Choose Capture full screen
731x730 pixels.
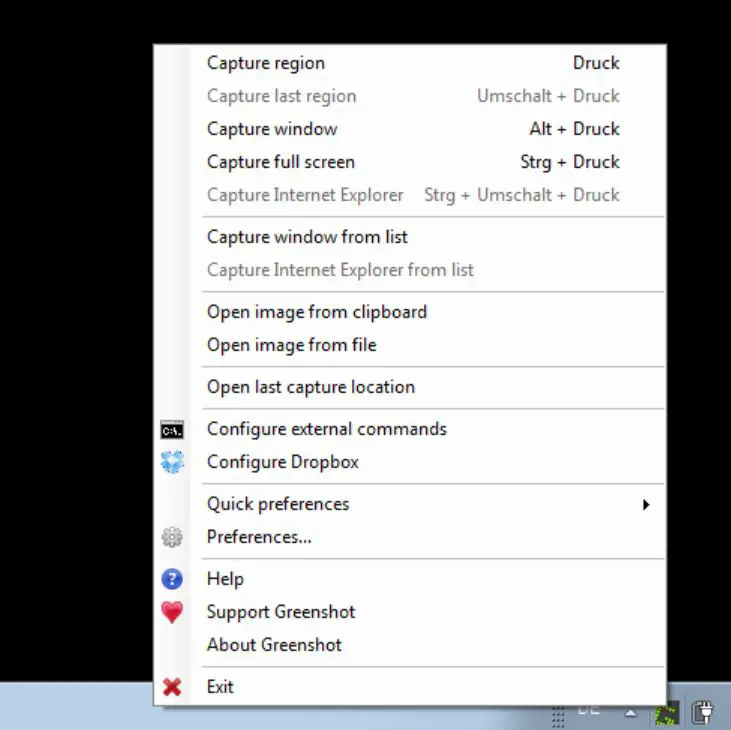pos(410,162)
